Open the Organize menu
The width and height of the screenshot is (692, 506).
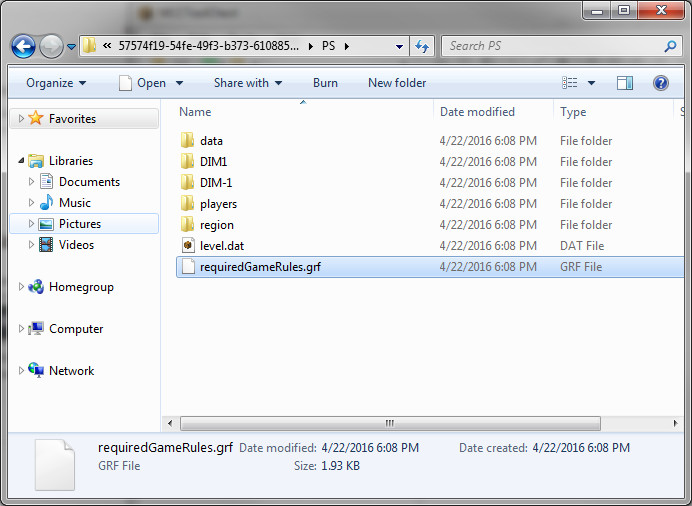pos(56,83)
